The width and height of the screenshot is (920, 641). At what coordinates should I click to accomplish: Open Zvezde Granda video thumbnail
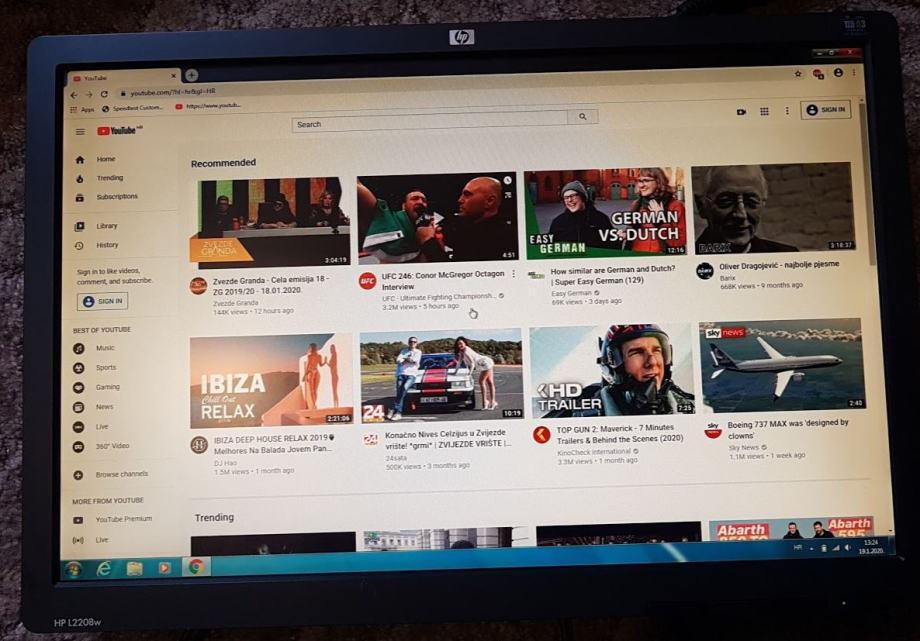270,222
